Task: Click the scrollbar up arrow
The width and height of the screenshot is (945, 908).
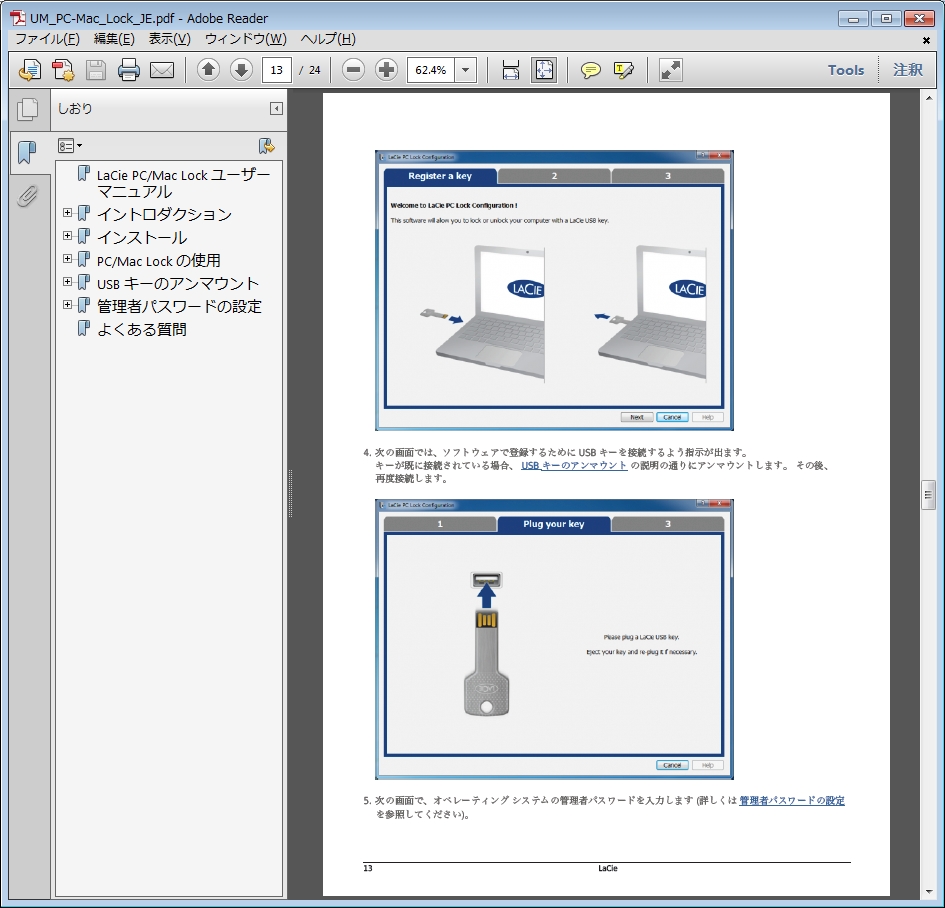Action: coord(928,98)
